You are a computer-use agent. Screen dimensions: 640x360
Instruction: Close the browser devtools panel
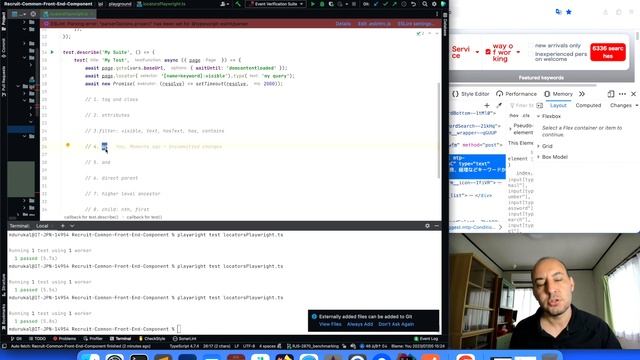point(633,94)
